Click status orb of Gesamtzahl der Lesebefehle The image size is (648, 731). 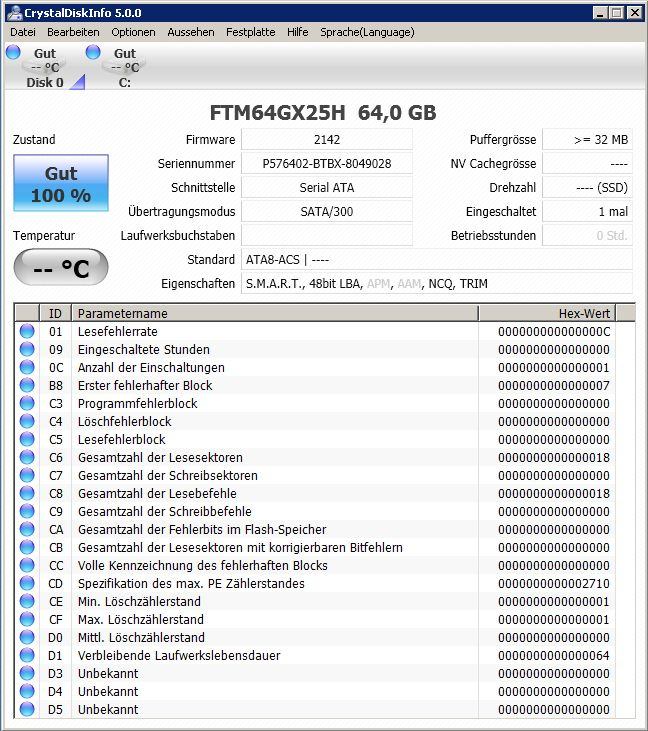(x=27, y=493)
